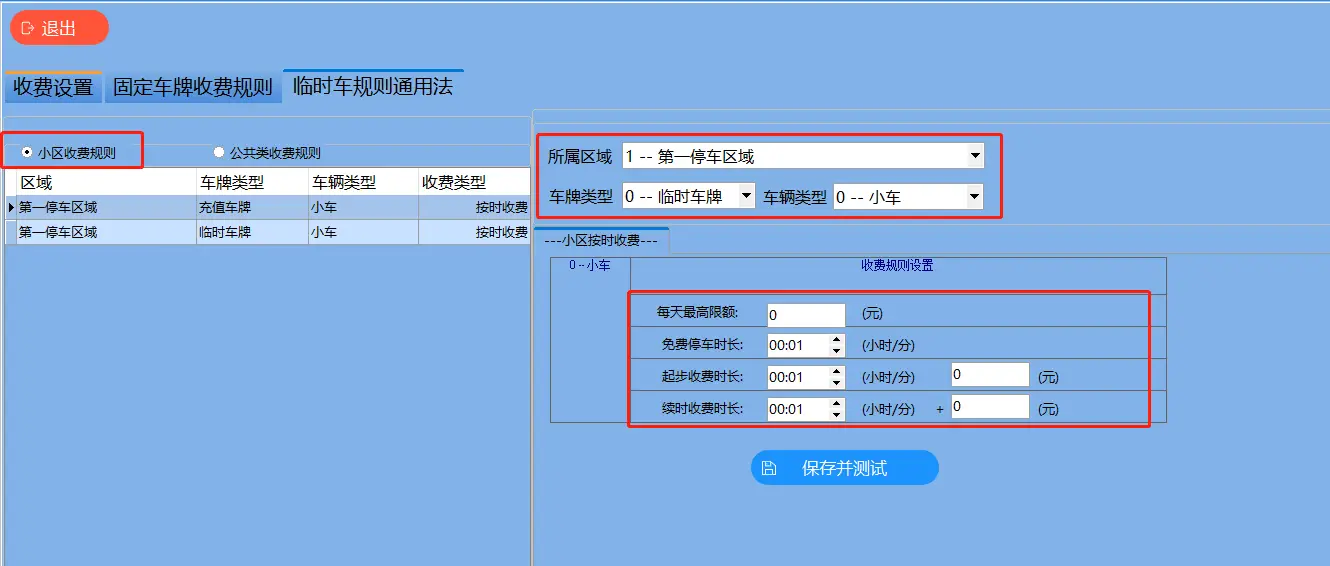The width and height of the screenshot is (1330, 566).
Task: Click the 收费类型 column header
Action: point(473,182)
